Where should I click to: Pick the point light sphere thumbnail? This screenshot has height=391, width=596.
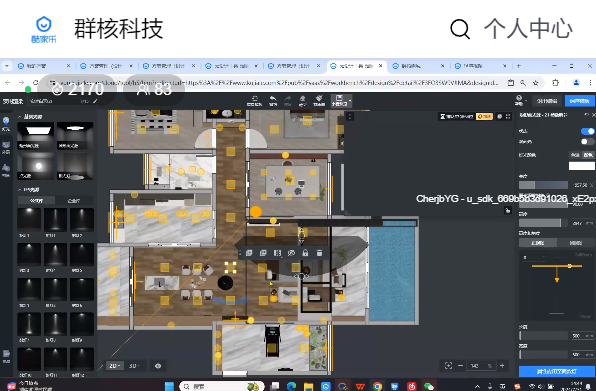(x=36, y=166)
